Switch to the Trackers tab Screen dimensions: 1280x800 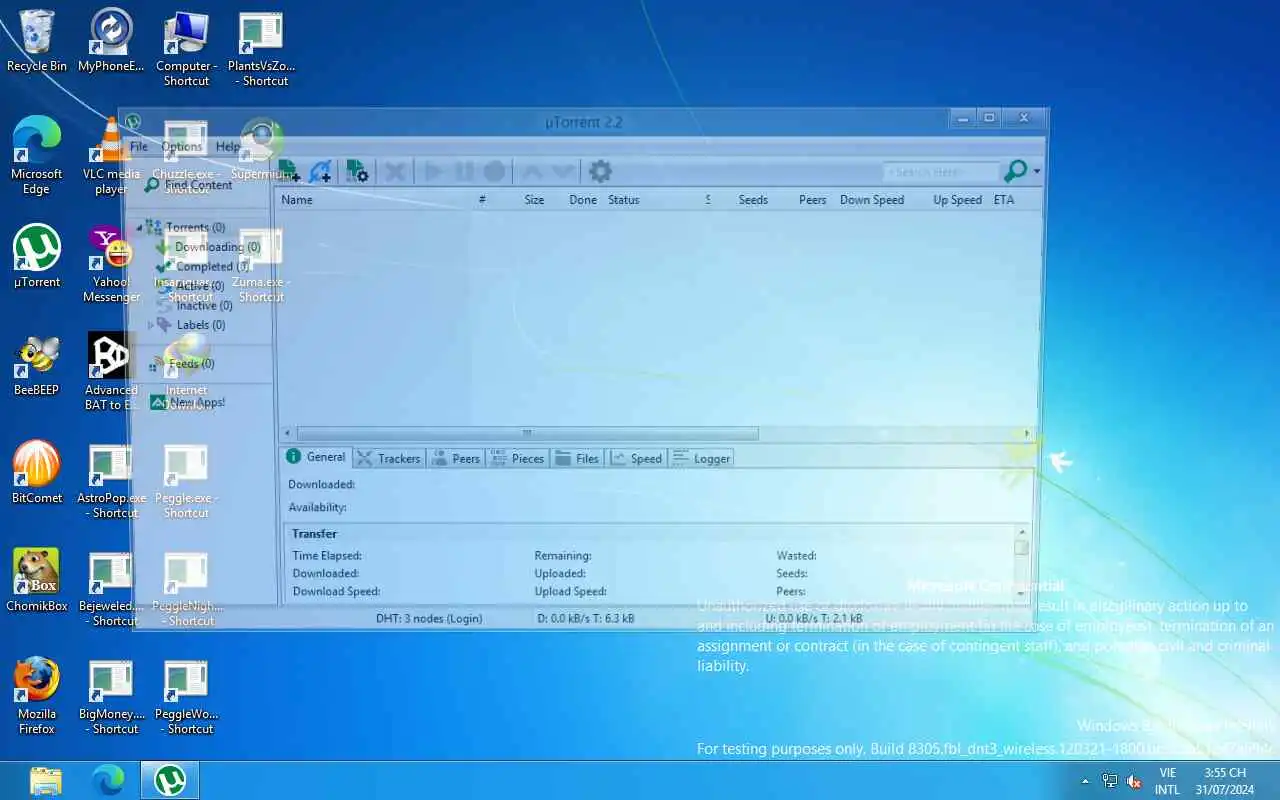[388, 458]
